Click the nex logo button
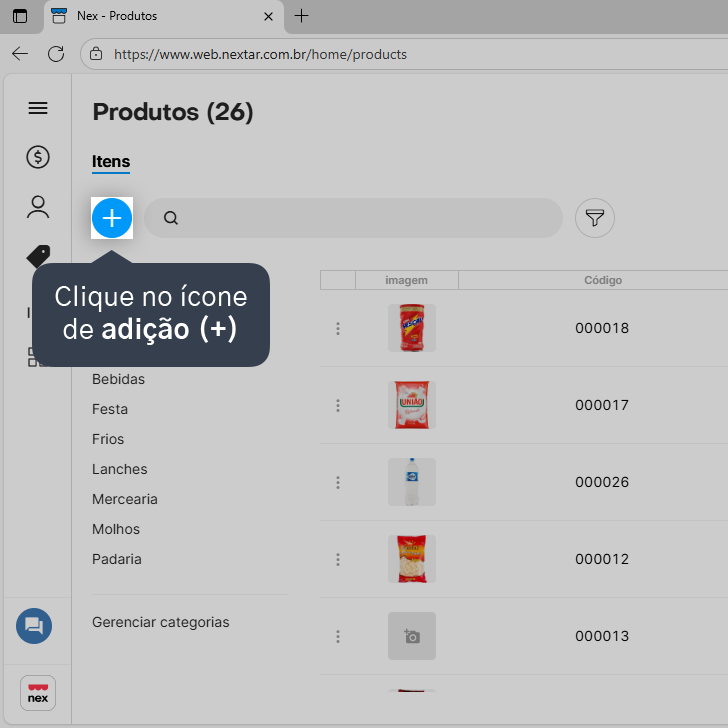This screenshot has width=728, height=728. point(38,693)
